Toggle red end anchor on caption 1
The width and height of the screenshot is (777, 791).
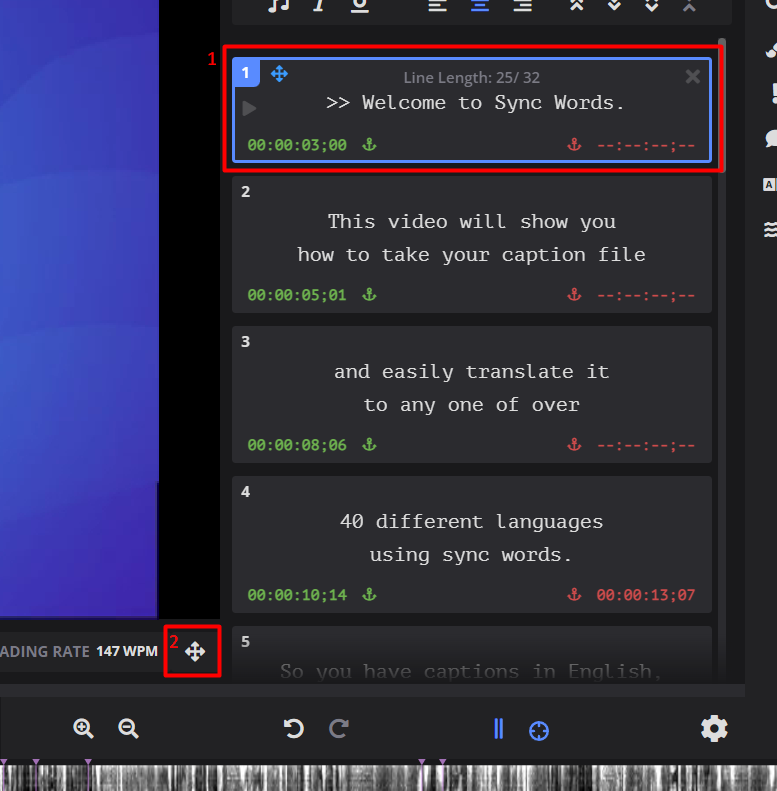point(574,145)
